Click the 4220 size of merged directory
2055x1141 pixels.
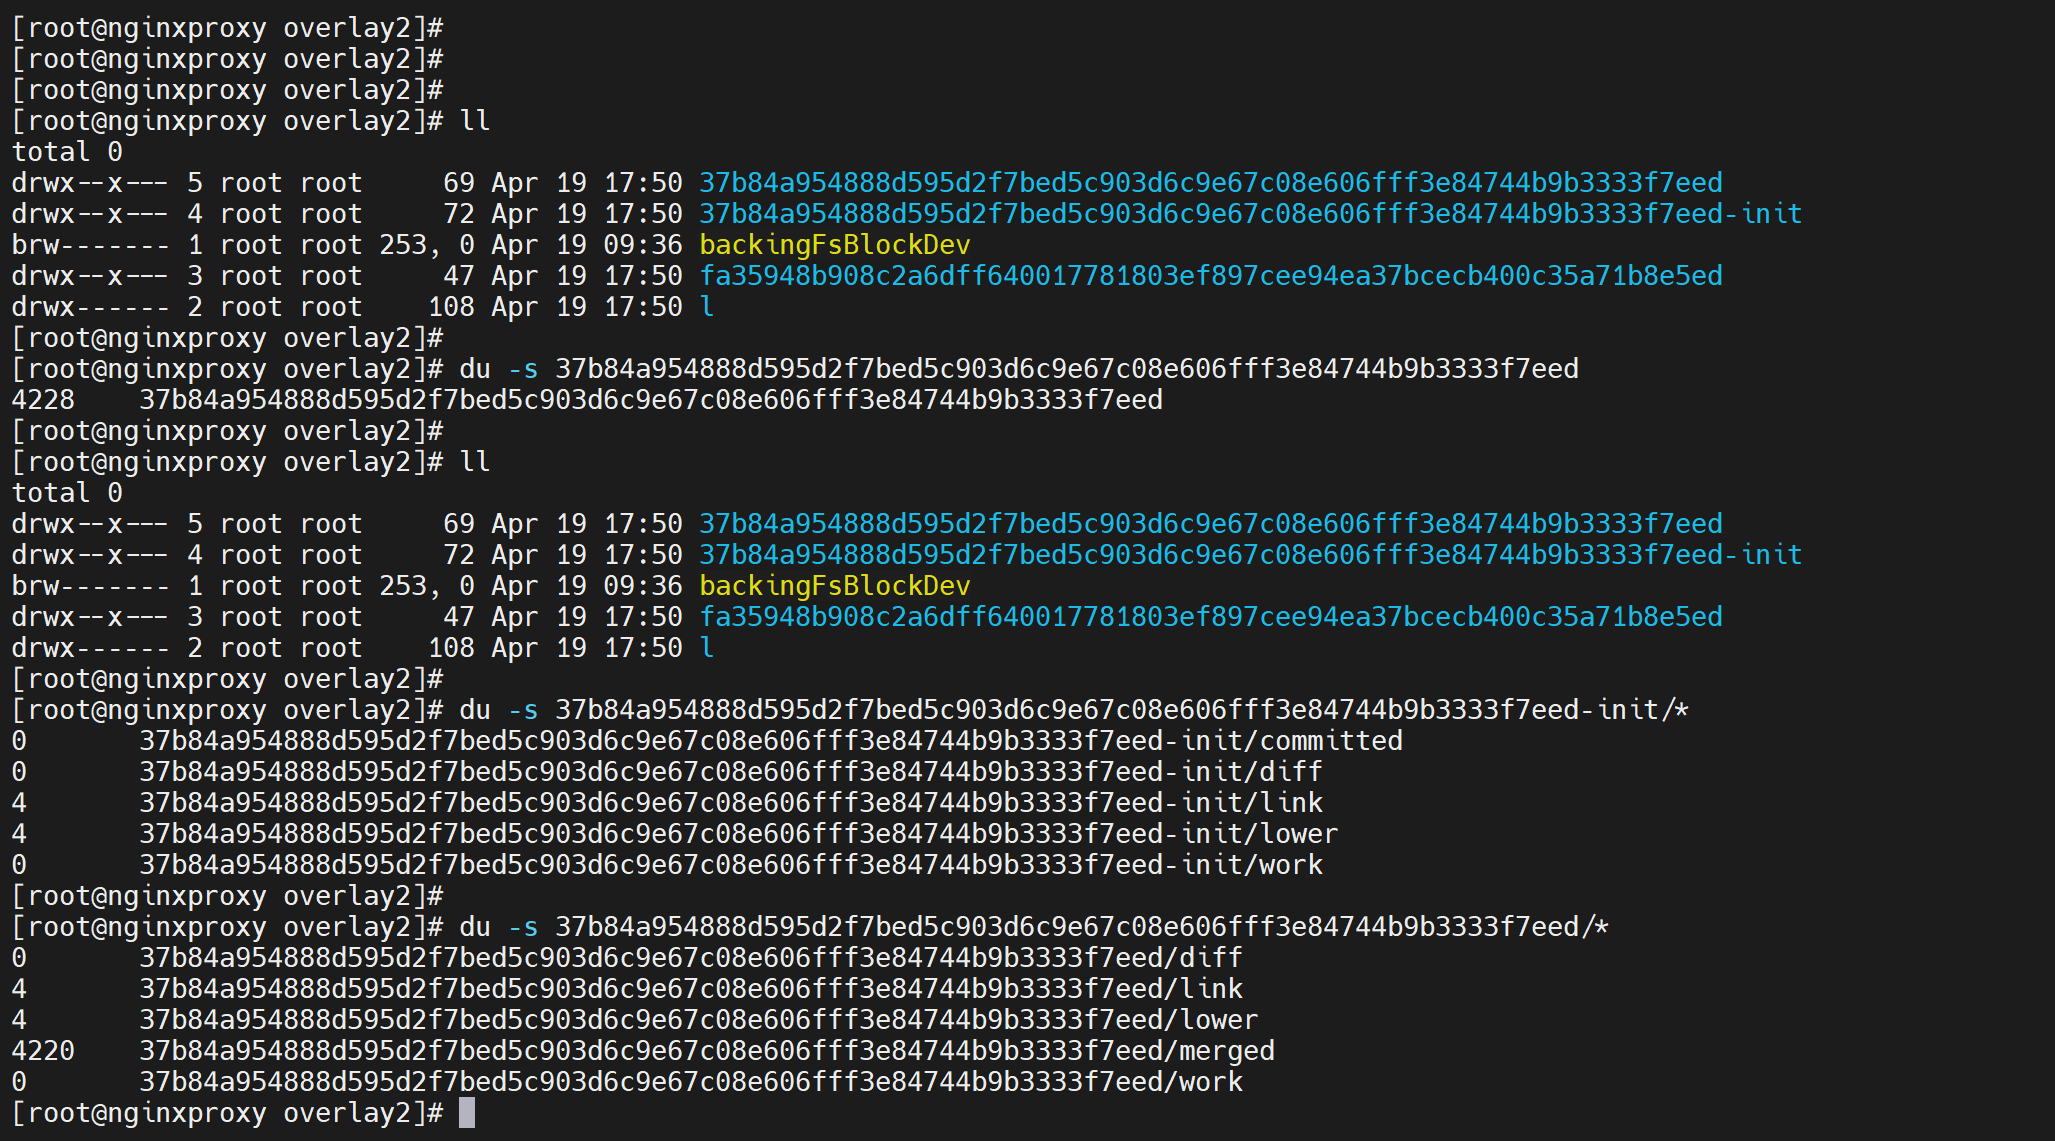click(x=43, y=1051)
